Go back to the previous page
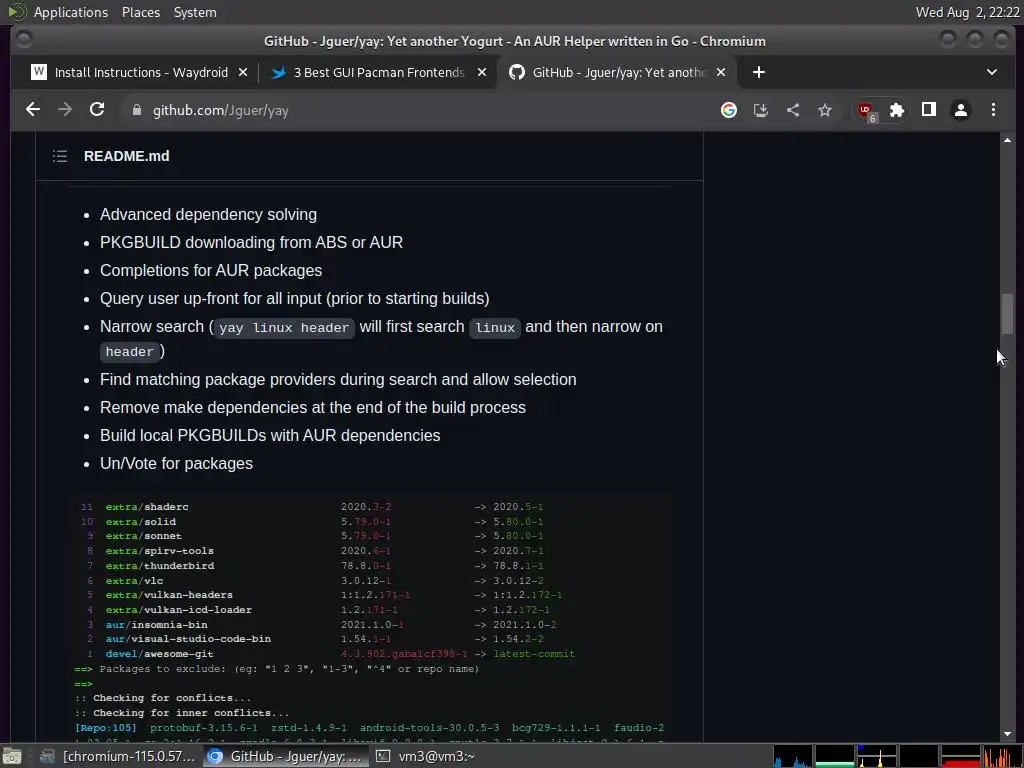 (x=33, y=110)
